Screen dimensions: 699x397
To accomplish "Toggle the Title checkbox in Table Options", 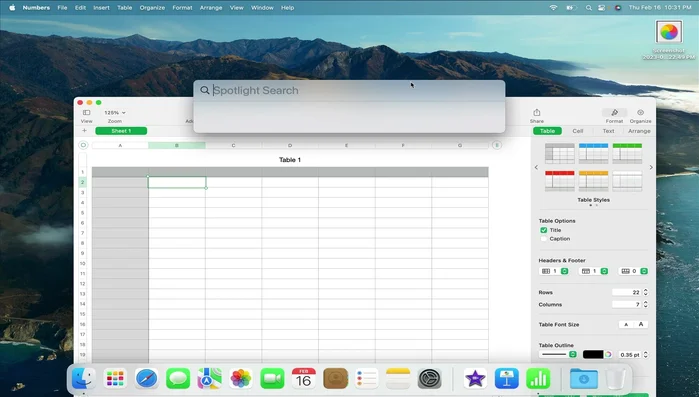I will point(543,230).
